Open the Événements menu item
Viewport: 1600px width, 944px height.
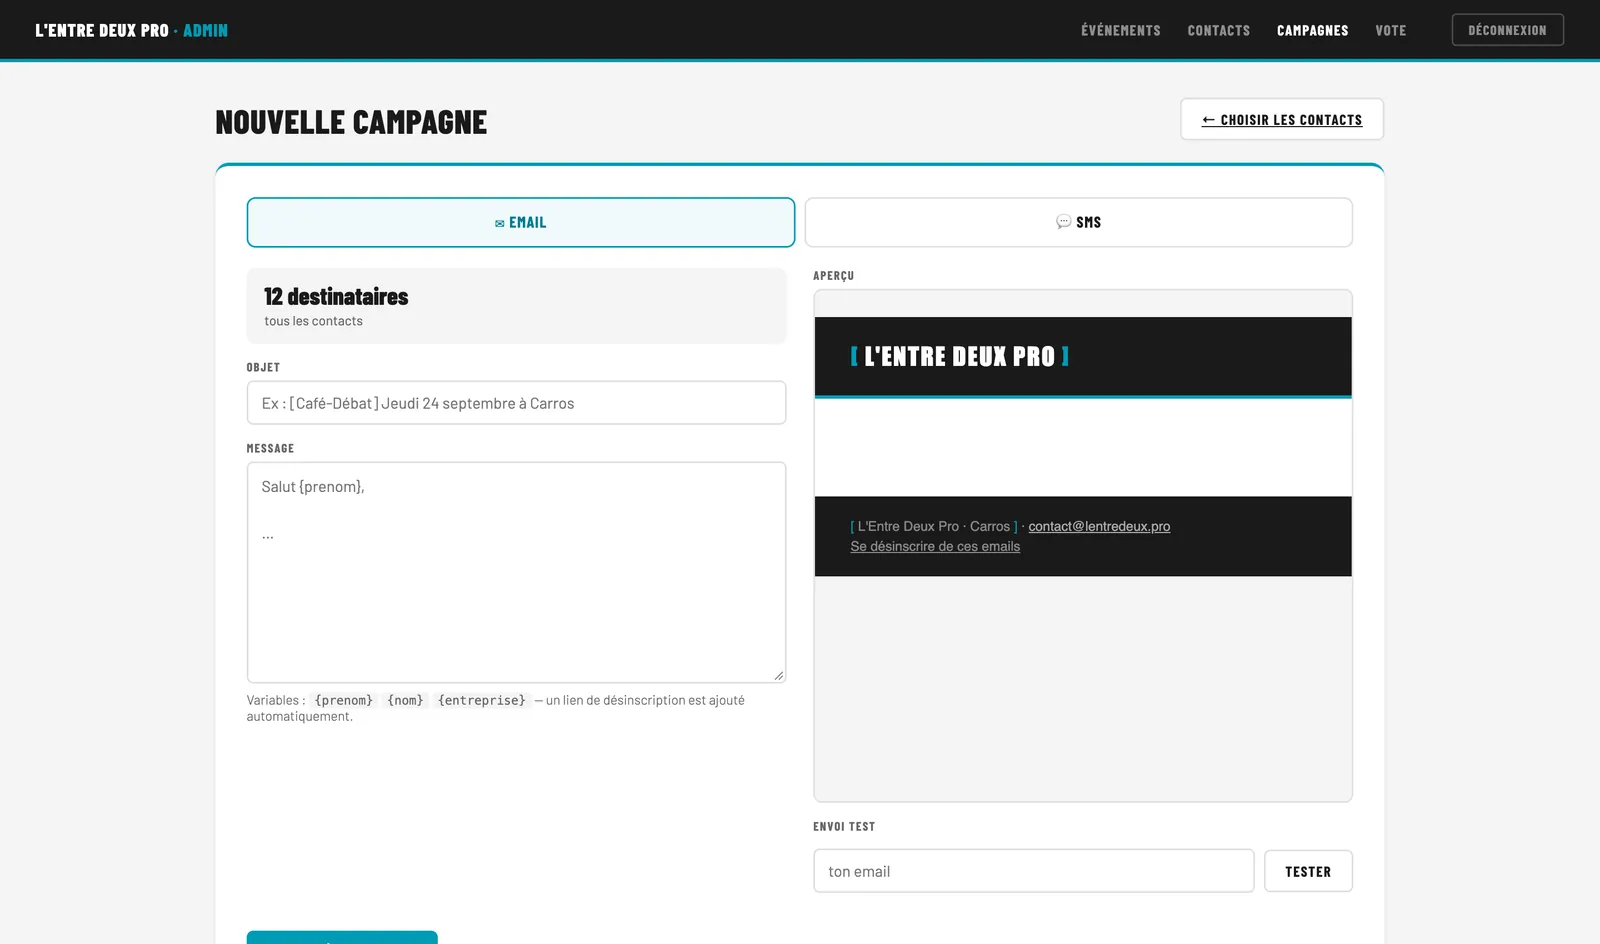point(1120,30)
